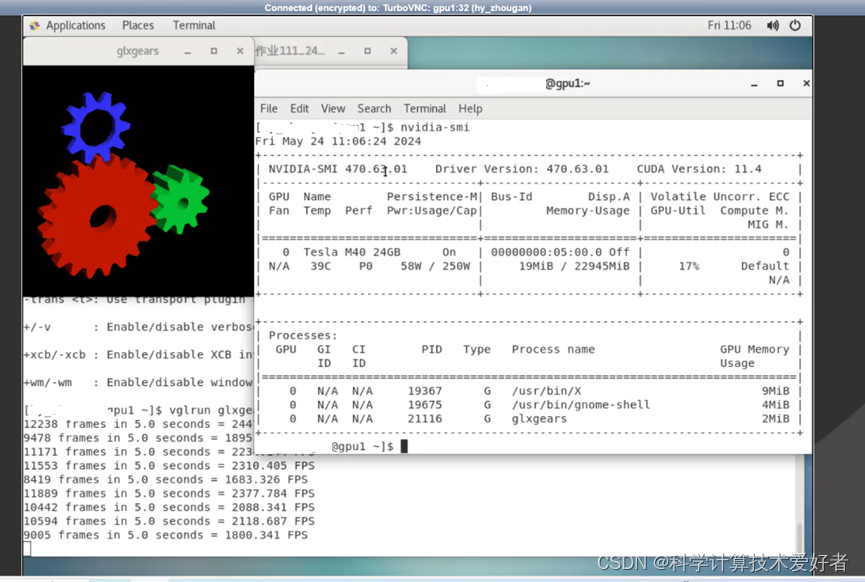Image resolution: width=865 pixels, height=582 pixels.
Task: Click the 'vglrun glxge' command line
Action: point(211,410)
